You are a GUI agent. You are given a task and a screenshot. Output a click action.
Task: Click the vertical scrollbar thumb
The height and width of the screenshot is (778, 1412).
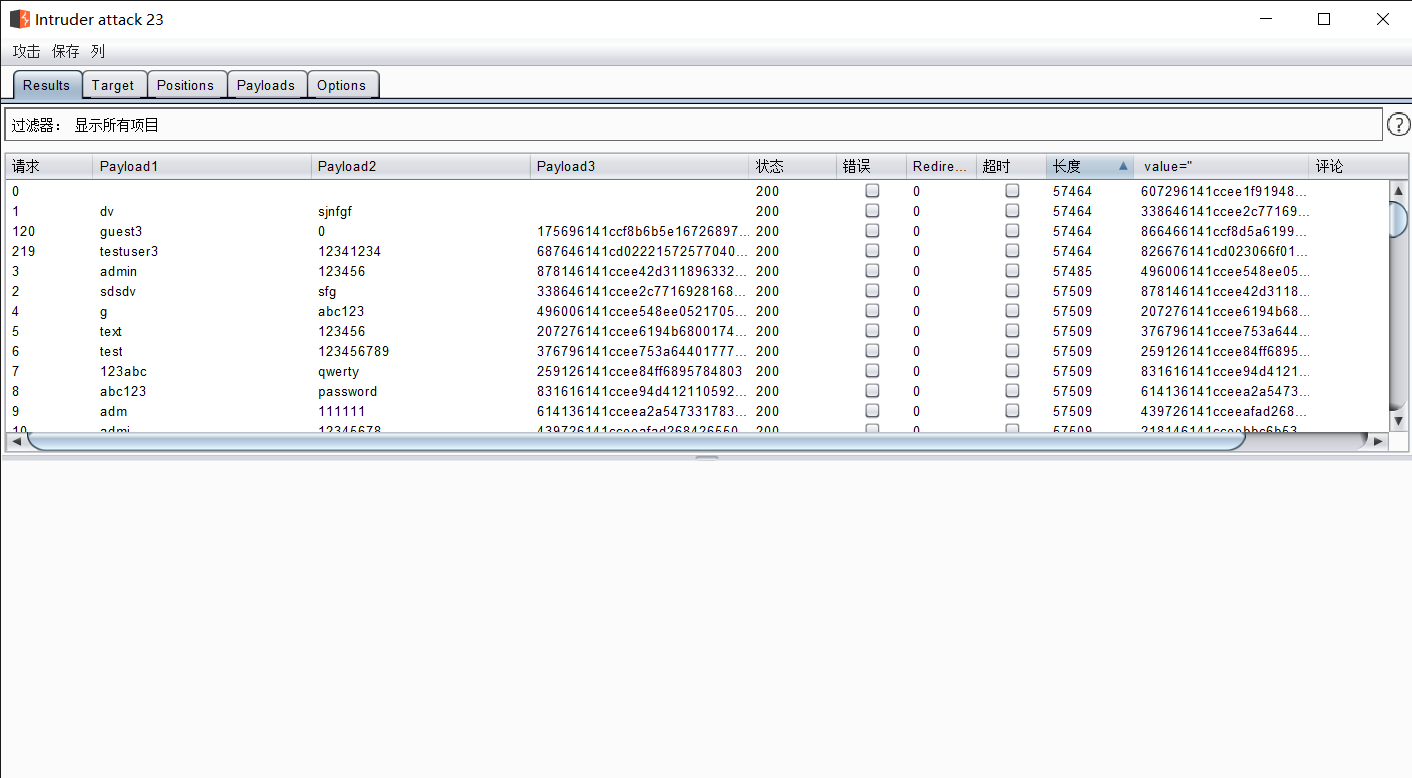[x=1399, y=219]
